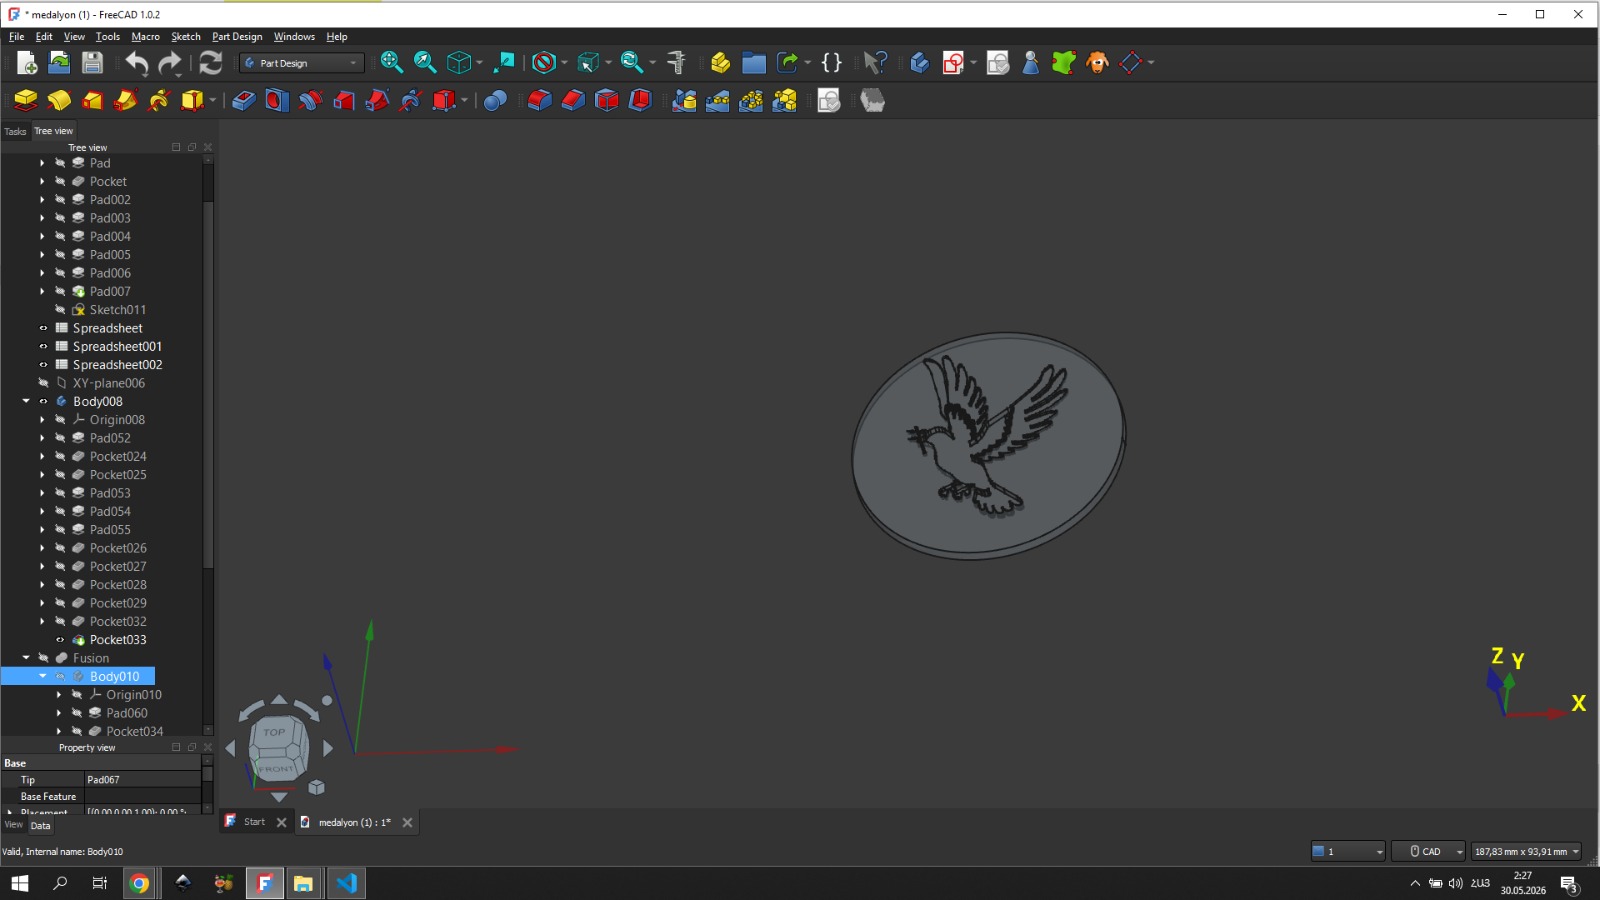1600x900 pixels.
Task: Click the Tip property value Pad067
Action: (x=142, y=780)
